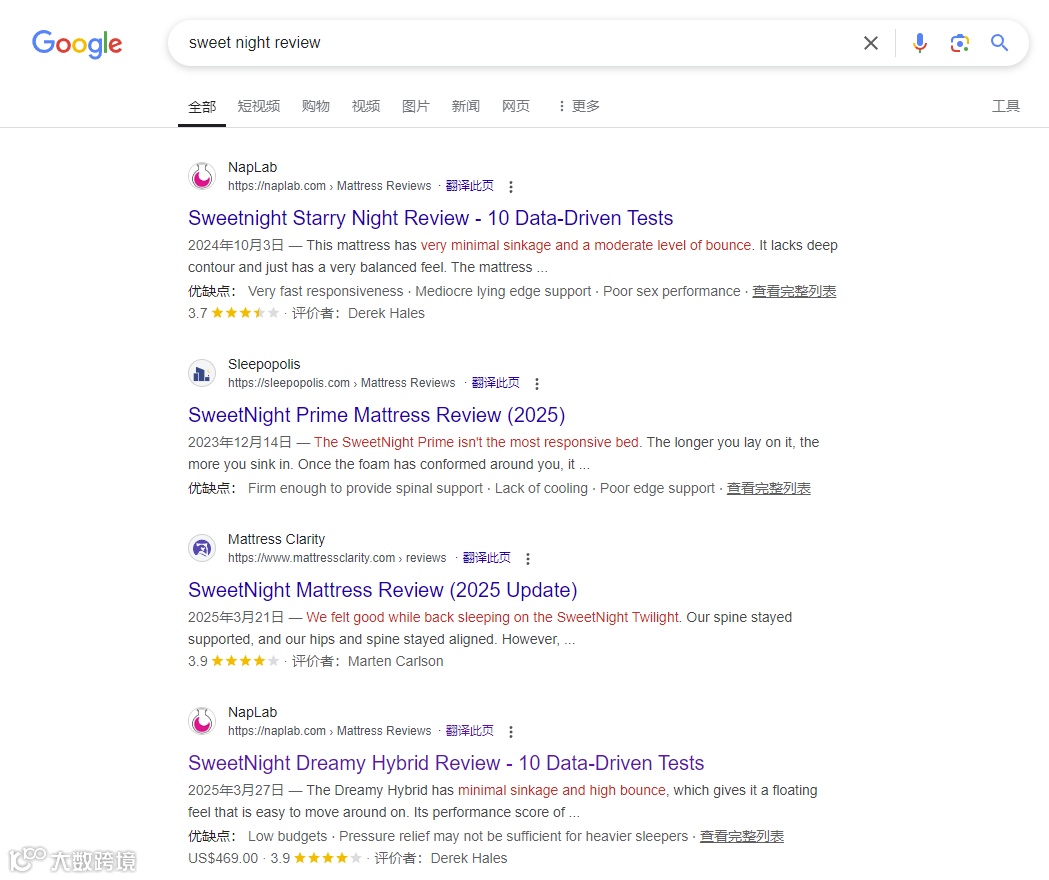Switch to the 新闻 tab

pyautogui.click(x=466, y=106)
